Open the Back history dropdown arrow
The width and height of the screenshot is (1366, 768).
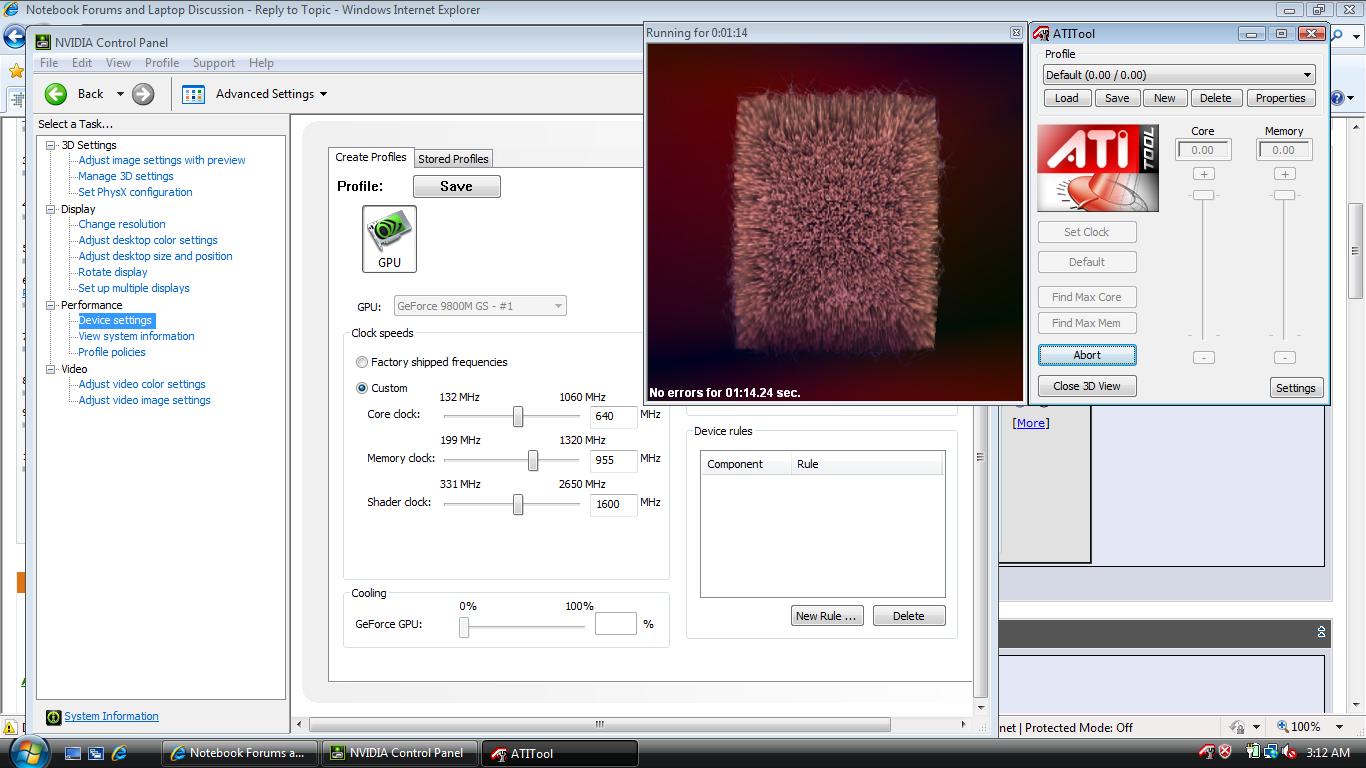coord(120,94)
